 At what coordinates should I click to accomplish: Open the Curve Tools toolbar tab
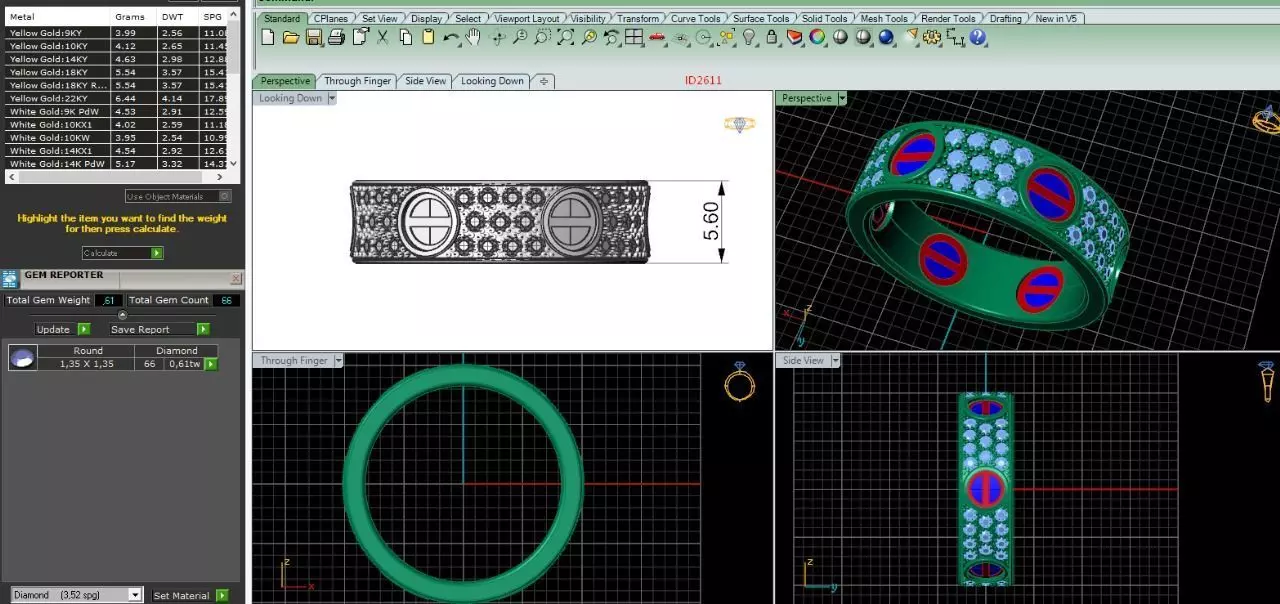pos(695,18)
